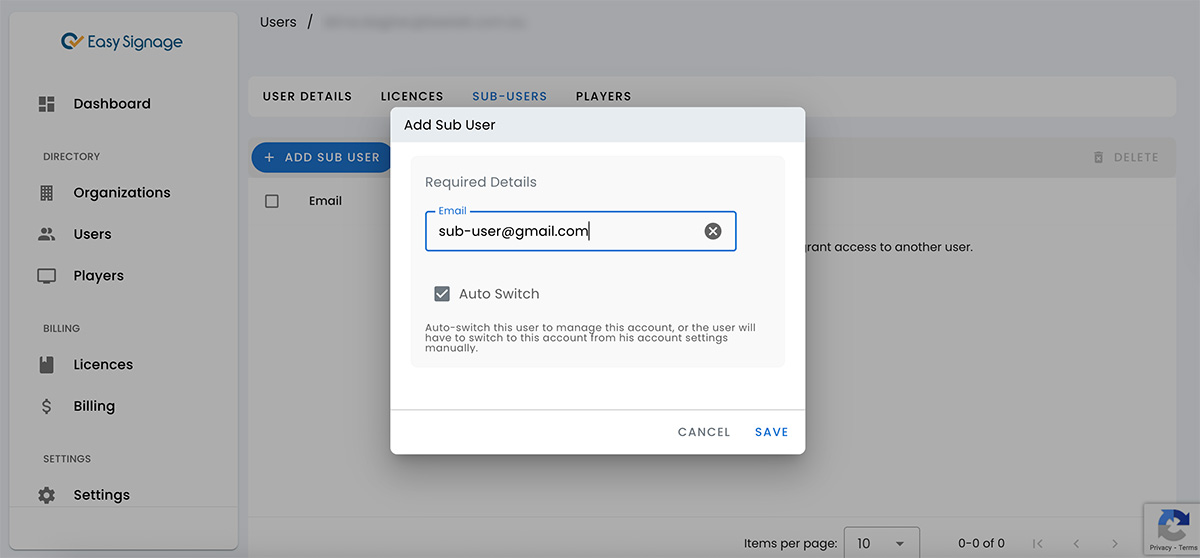1200x558 pixels.
Task: Click the Players screen icon
Action: (x=46, y=276)
